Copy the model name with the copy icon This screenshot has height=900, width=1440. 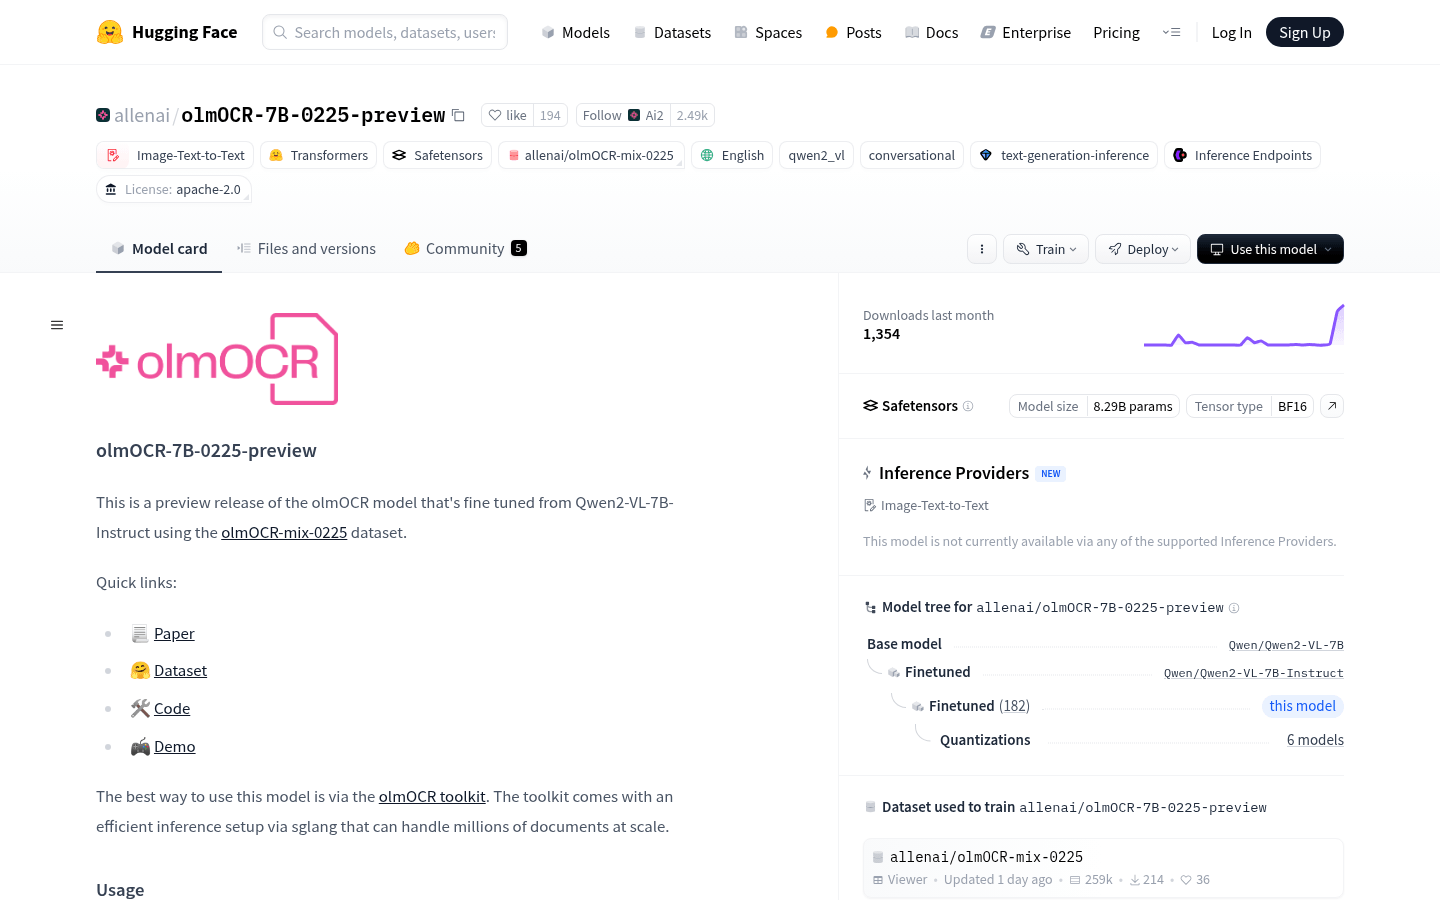coord(458,115)
